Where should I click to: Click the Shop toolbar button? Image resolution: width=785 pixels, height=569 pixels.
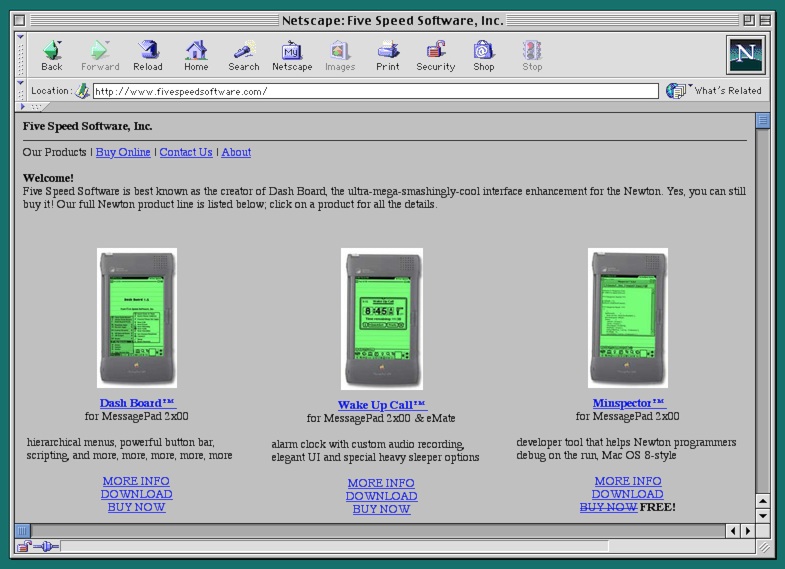coord(484,56)
